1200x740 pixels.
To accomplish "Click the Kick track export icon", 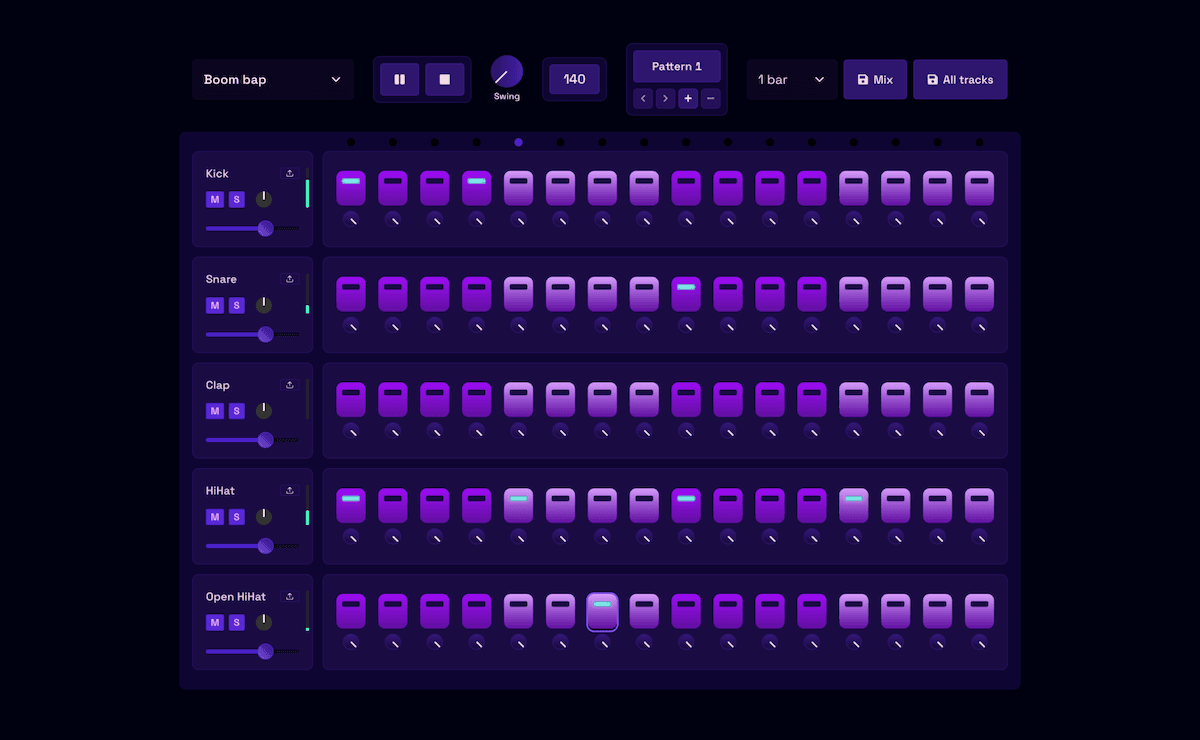I will [x=290, y=173].
